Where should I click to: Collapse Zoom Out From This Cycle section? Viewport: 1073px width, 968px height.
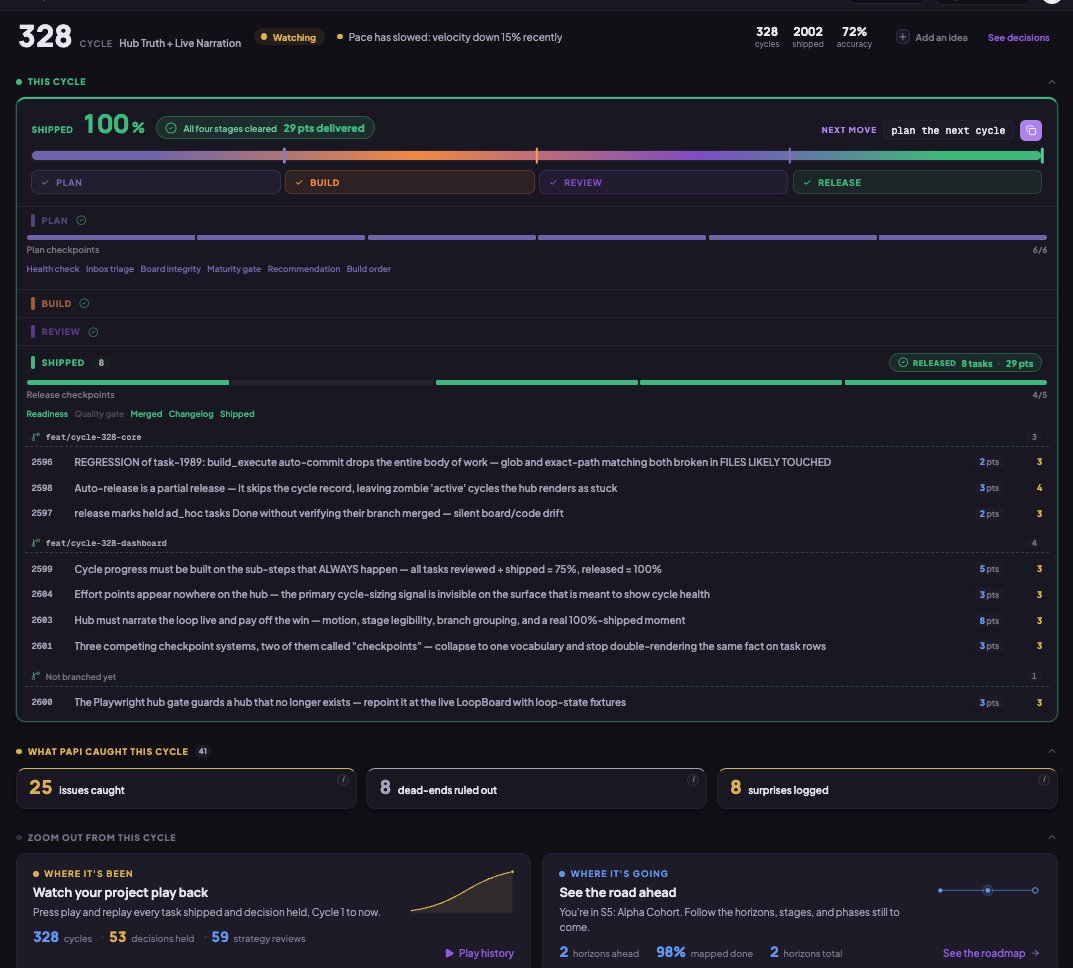click(1052, 837)
